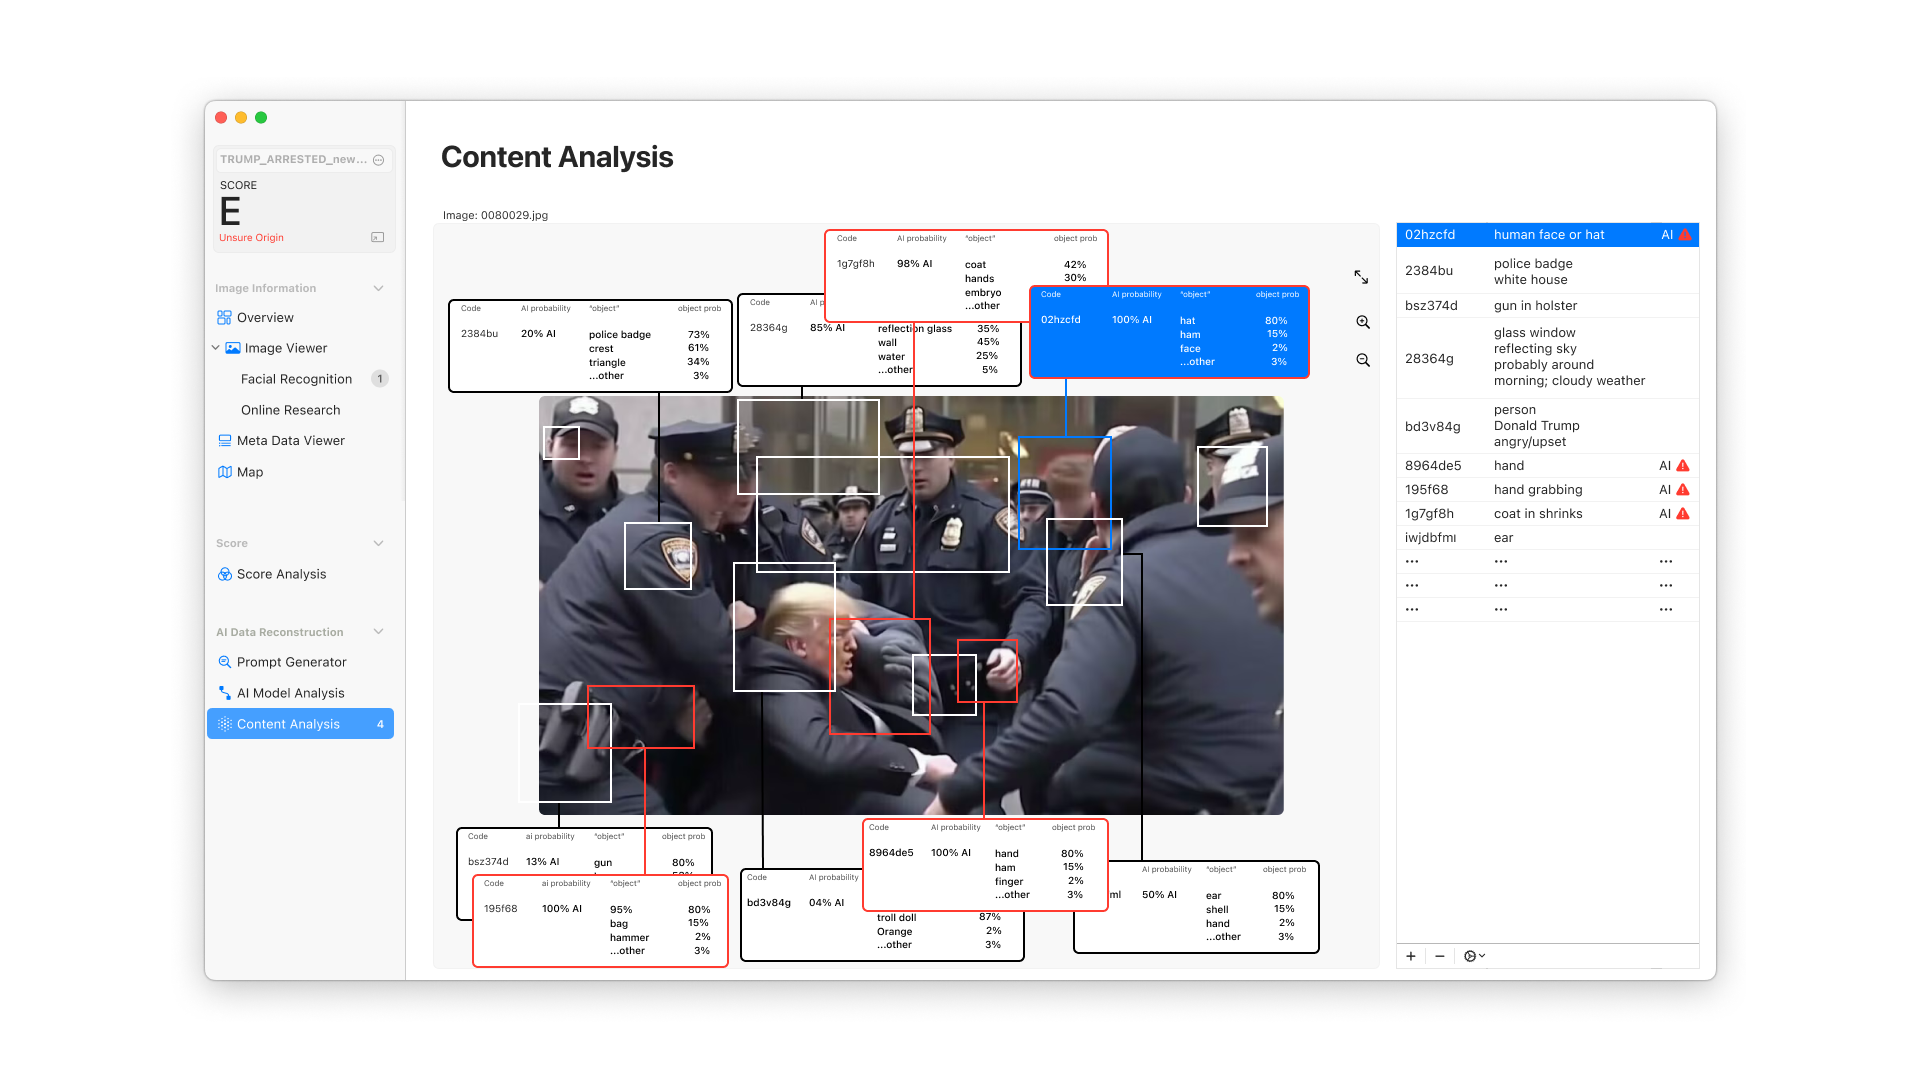Click the Score Analysis icon

225,574
